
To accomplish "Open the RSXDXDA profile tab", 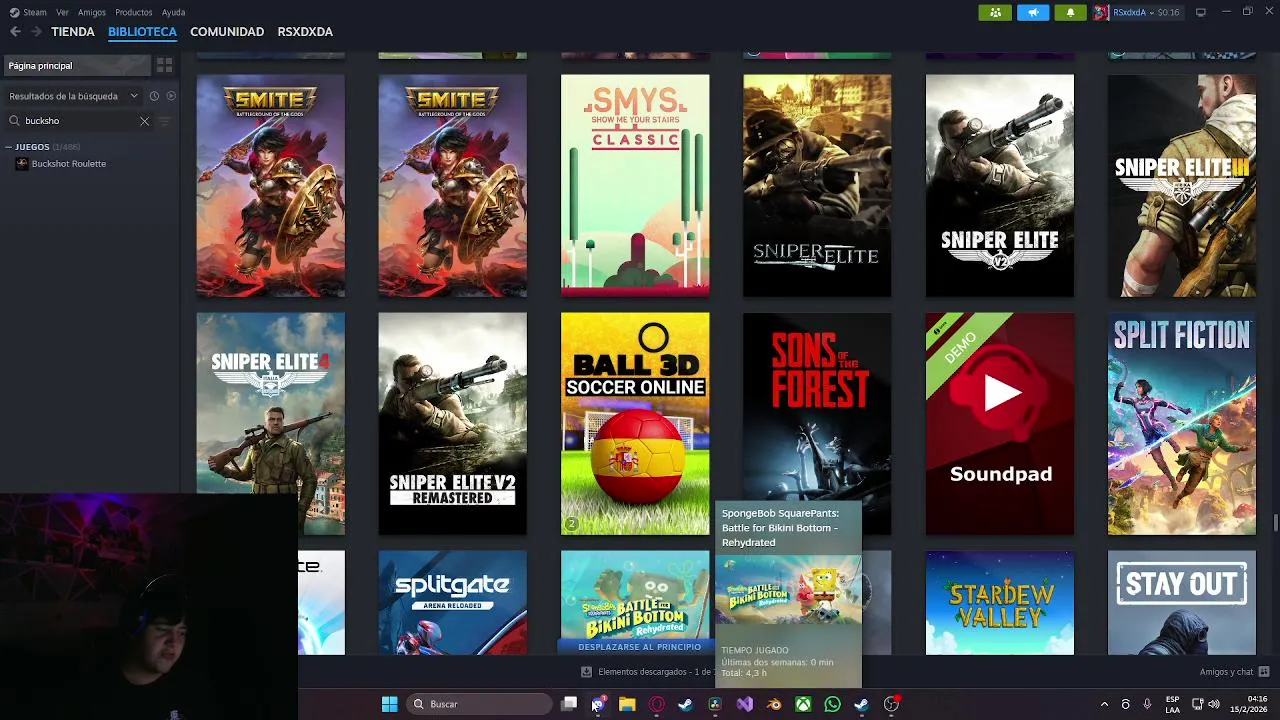I will [305, 32].
